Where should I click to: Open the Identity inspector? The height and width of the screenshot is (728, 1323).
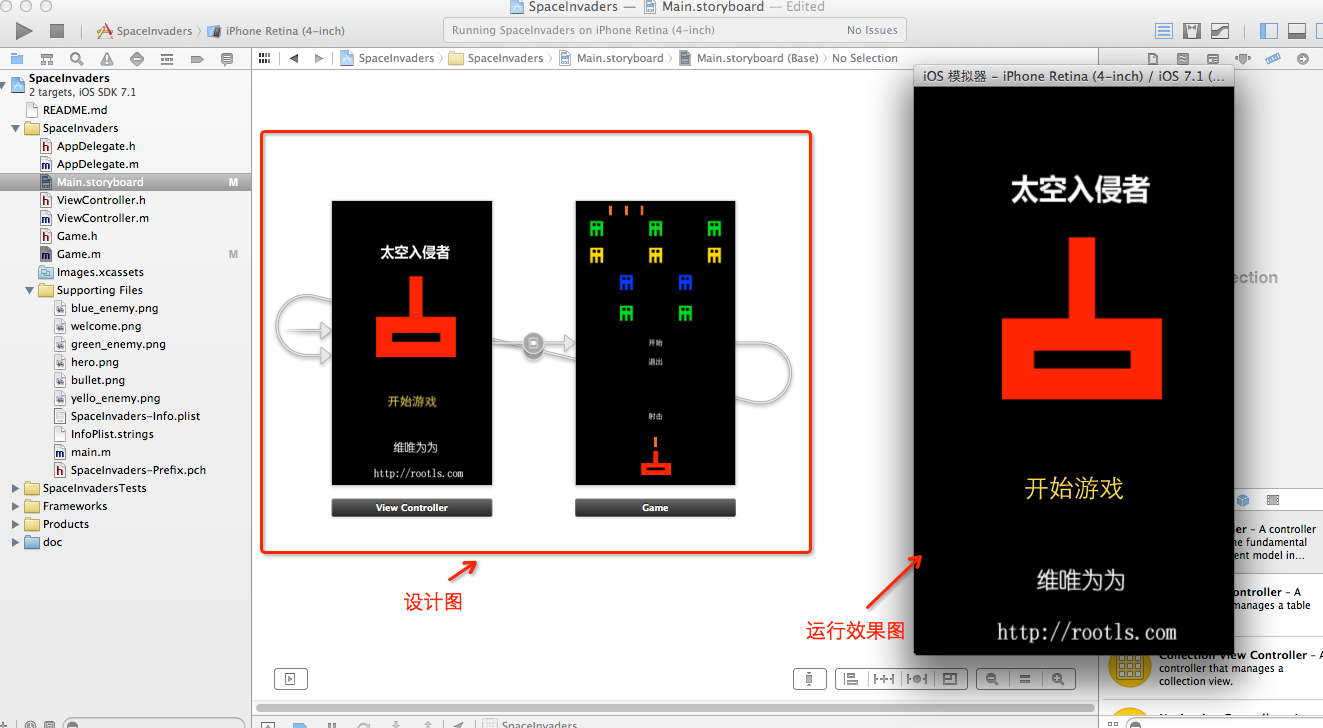click(1213, 59)
